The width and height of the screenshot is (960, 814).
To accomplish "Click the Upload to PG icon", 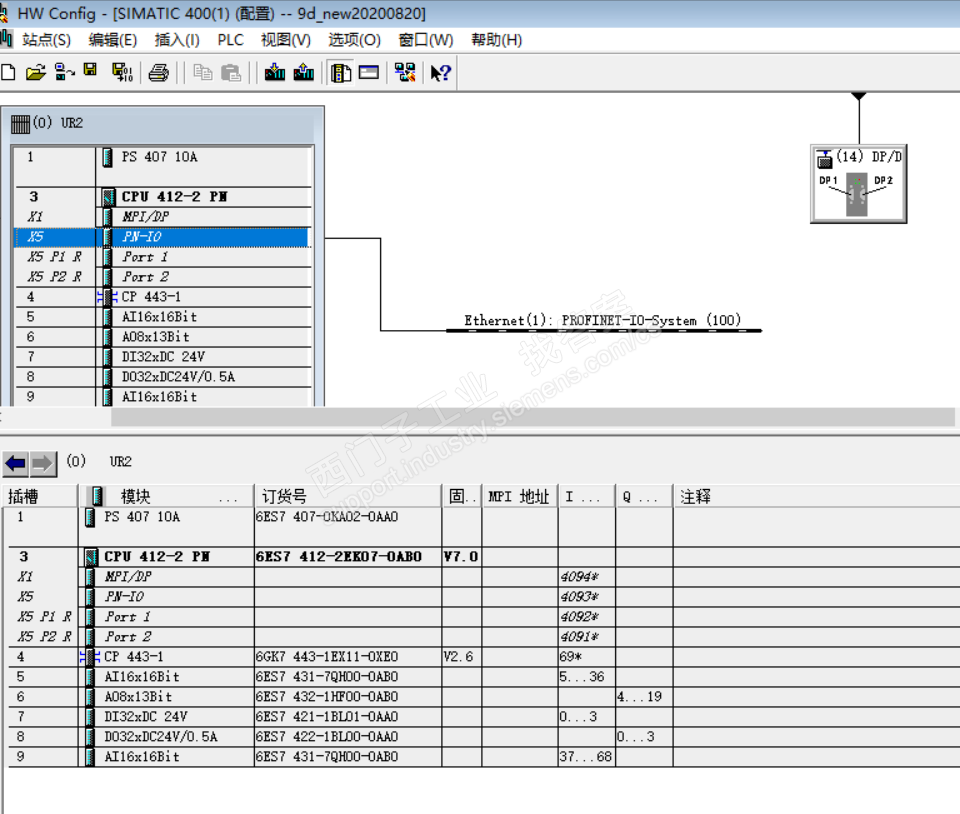I will pos(304,72).
